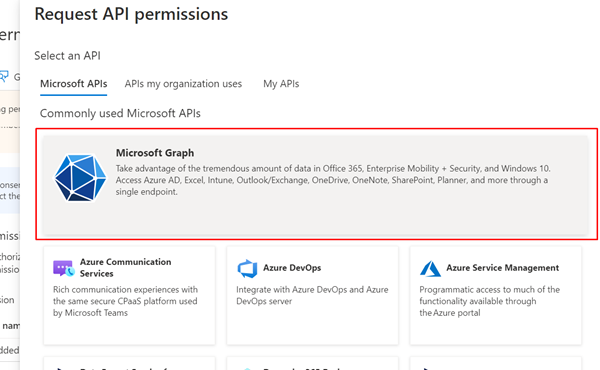Click 'Programmatic access' description text
Screen dimensions: 600x370
(490, 301)
